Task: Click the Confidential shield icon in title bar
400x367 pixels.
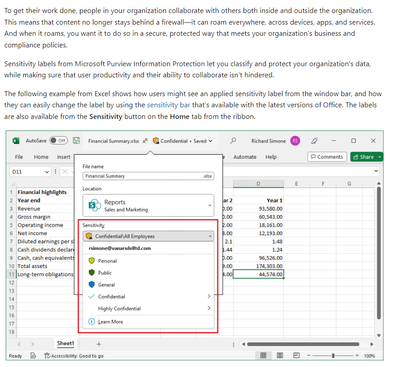Action: pyautogui.click(x=156, y=141)
